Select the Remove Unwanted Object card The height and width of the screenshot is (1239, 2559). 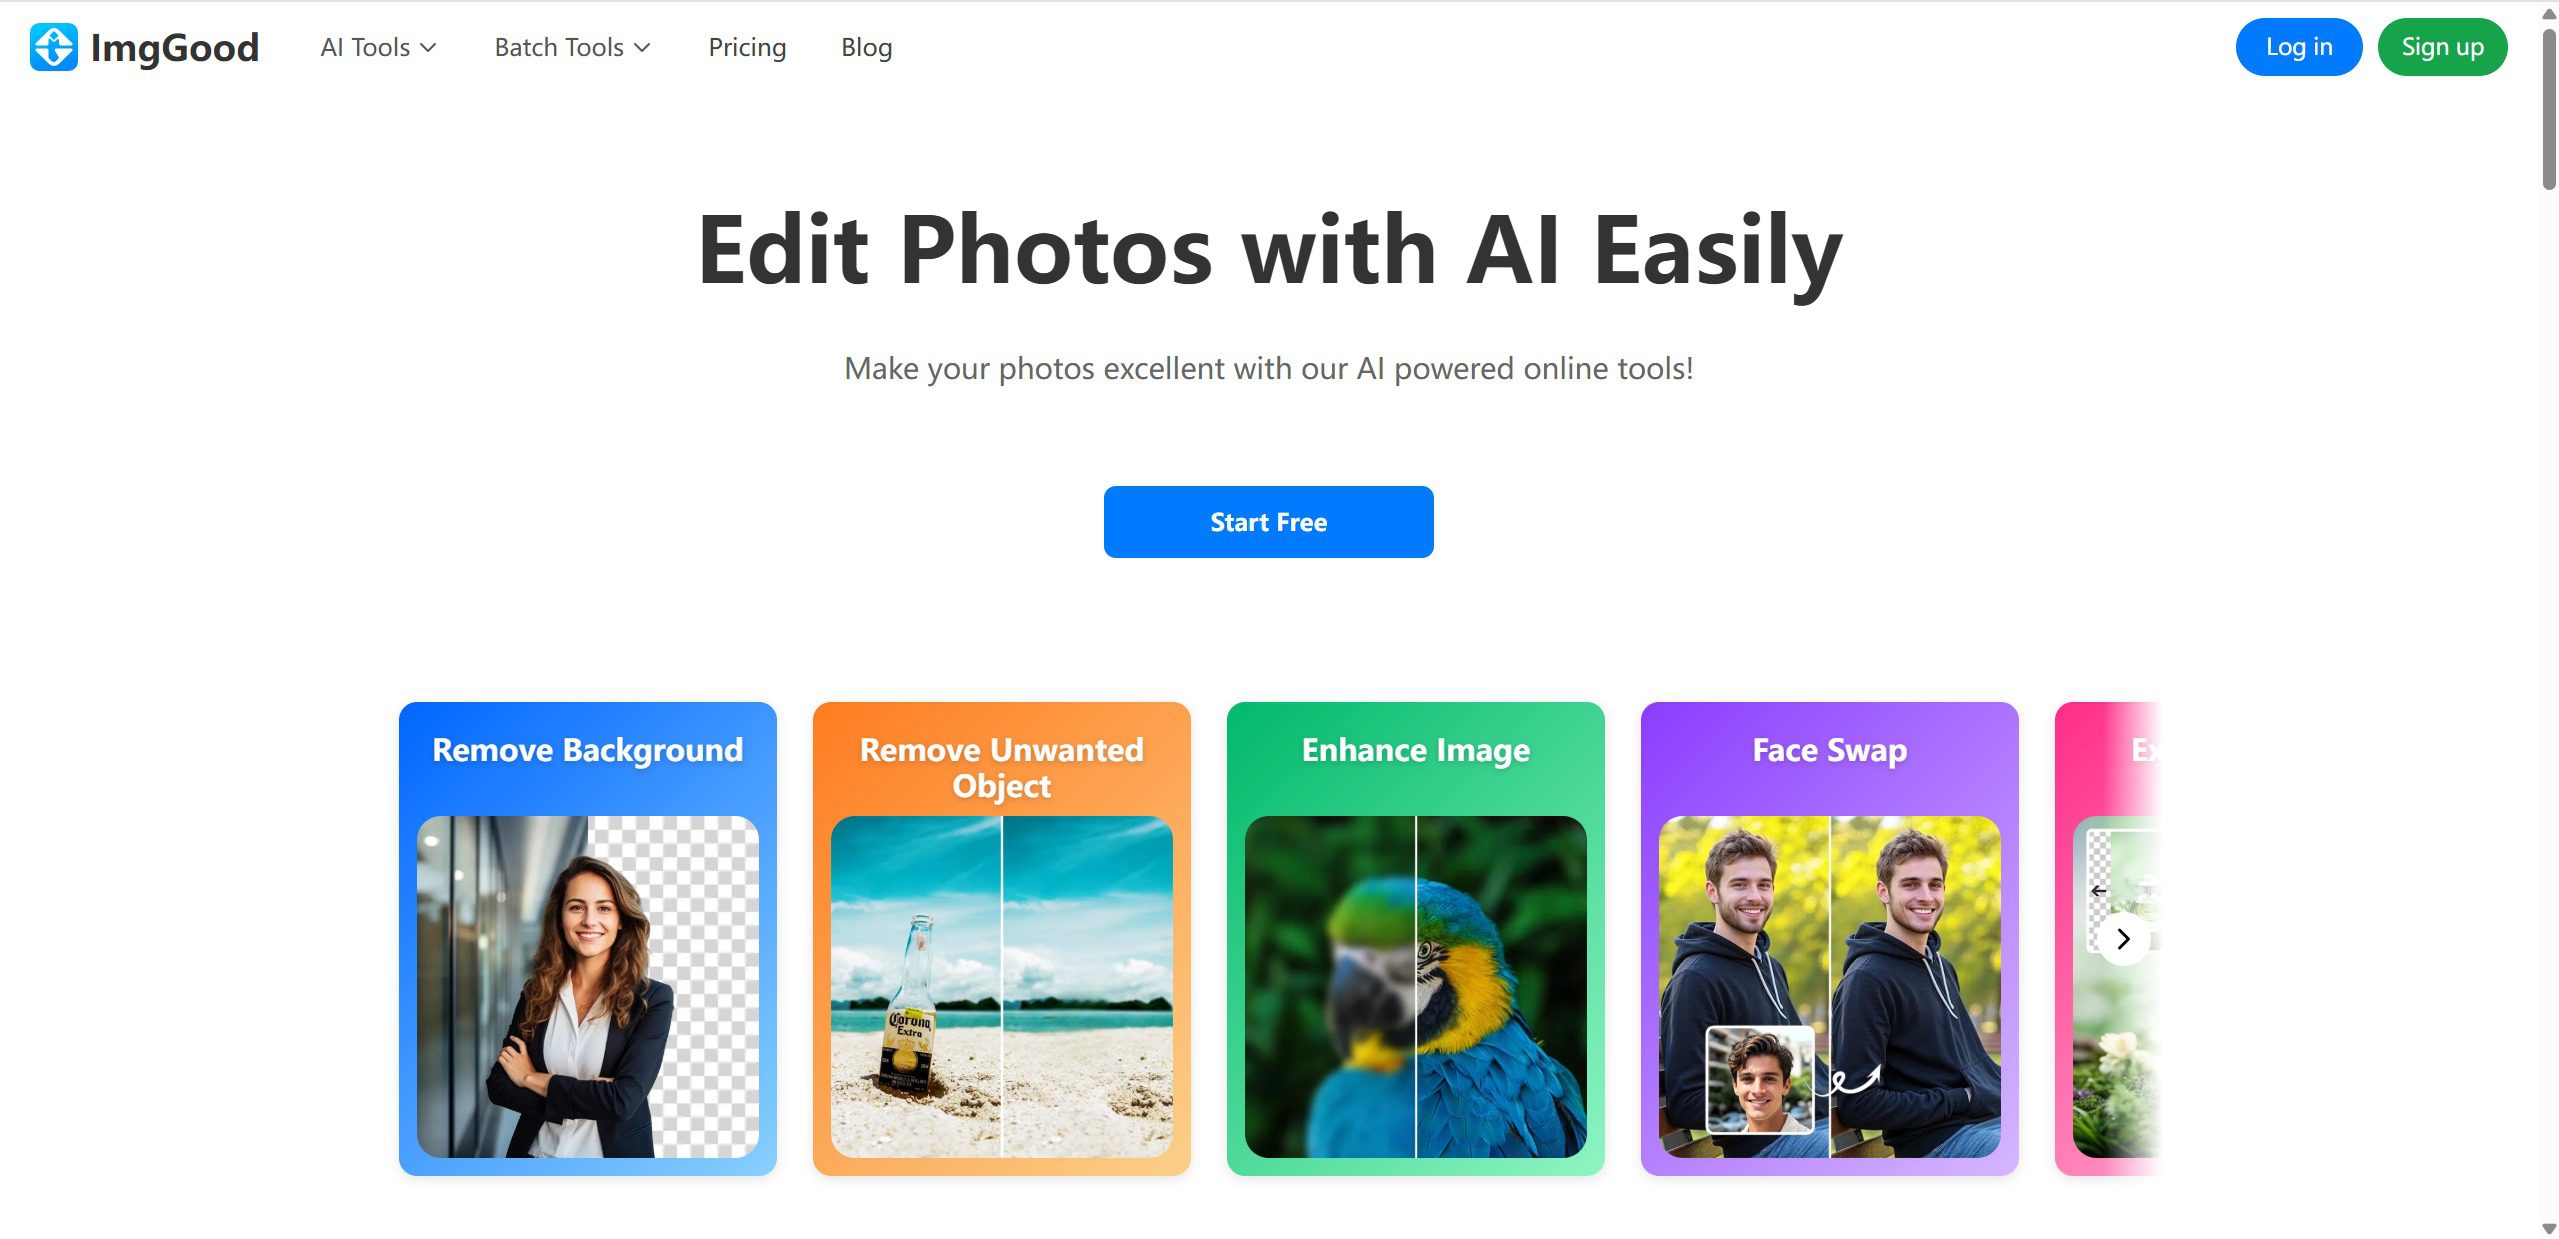[x=1002, y=938]
